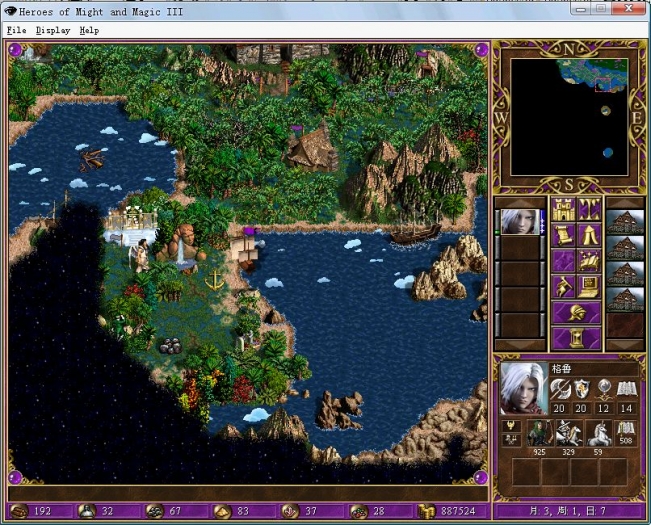651x525 pixels.
Task: Select the fourth town in town list
Action: pos(625,299)
